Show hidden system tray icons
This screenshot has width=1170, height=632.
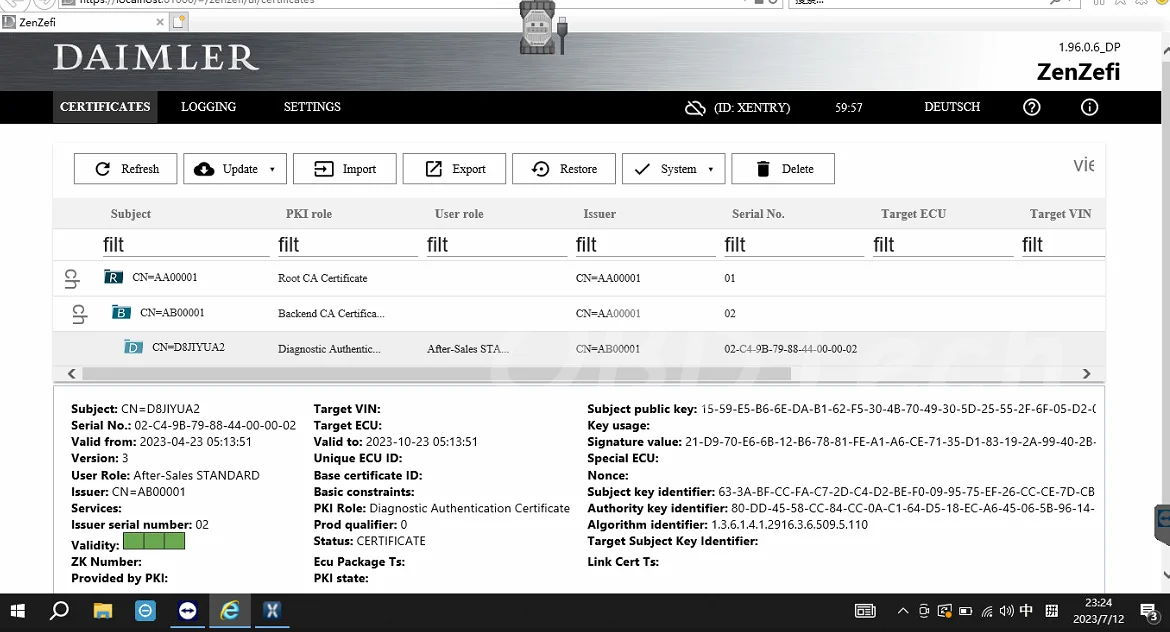click(x=903, y=611)
